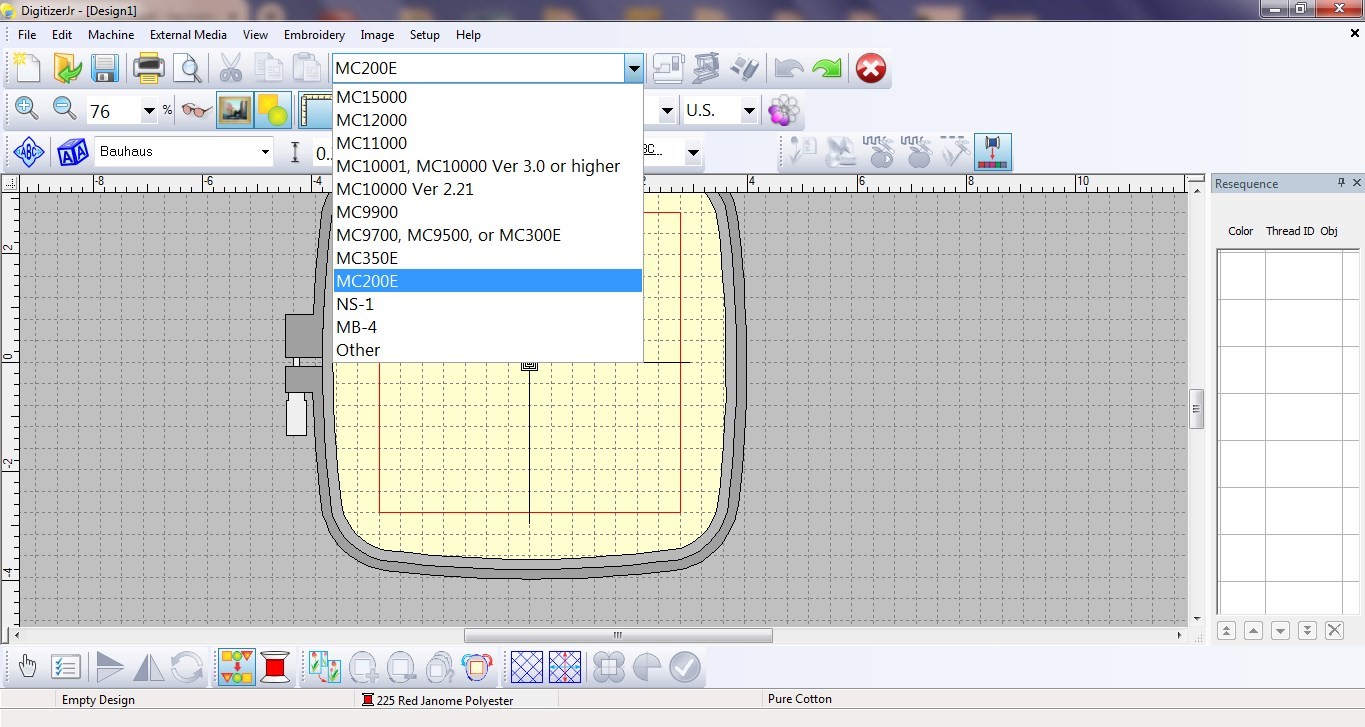Select the diamond ABC lettering tool
The image size is (1365, 727).
(27, 152)
